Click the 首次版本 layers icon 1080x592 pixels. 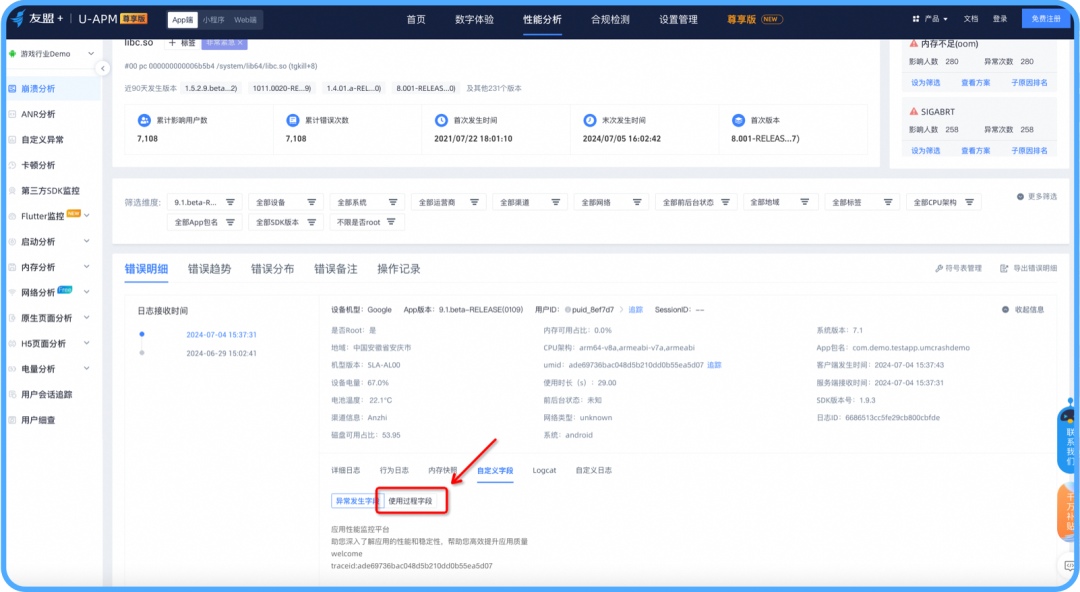(x=738, y=121)
